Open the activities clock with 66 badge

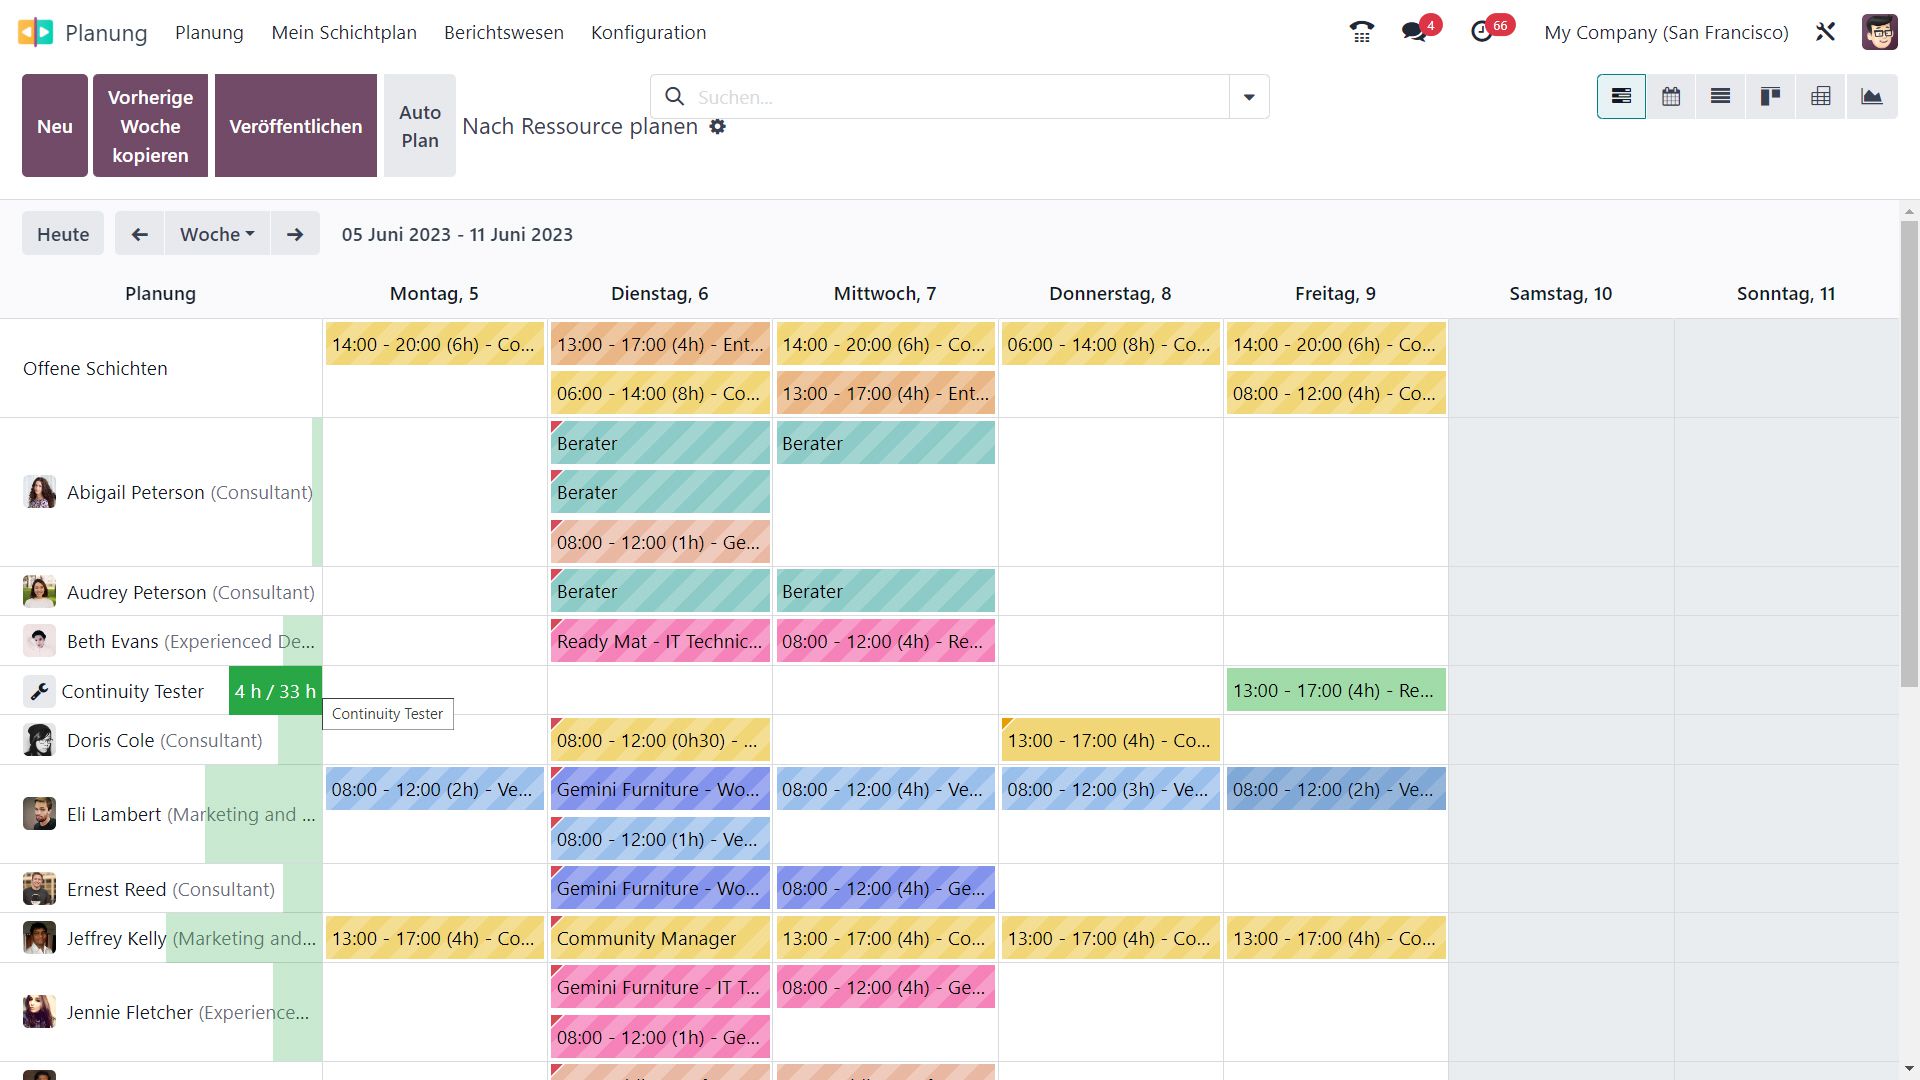(1482, 32)
